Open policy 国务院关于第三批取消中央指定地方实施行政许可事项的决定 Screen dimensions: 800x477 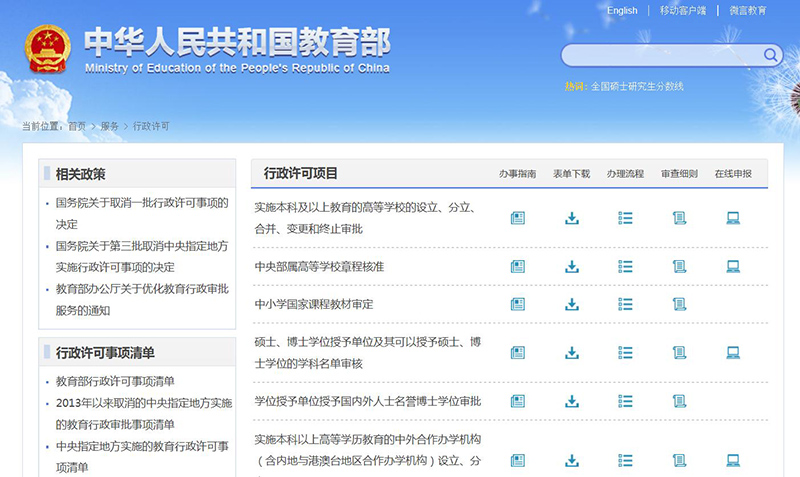(142, 257)
